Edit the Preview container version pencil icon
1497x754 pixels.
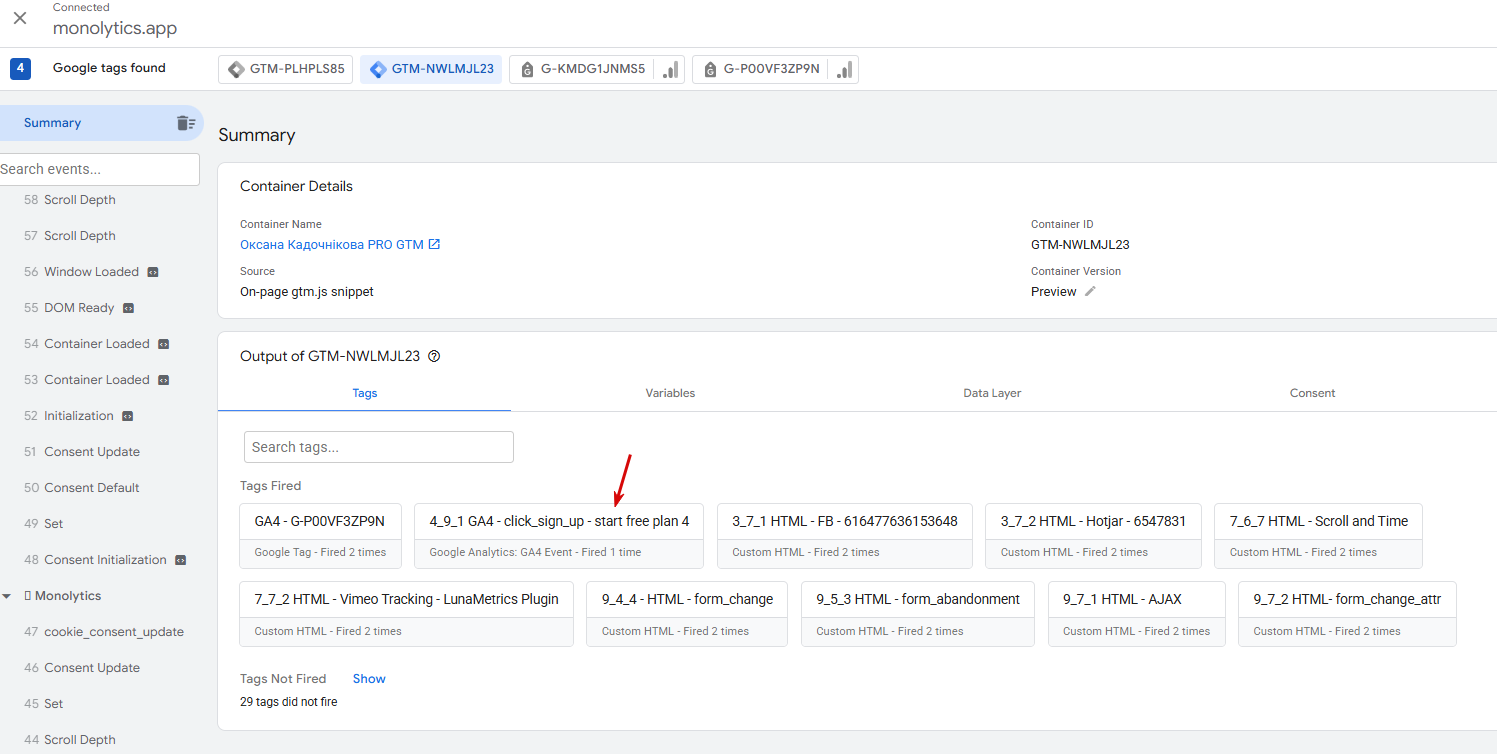point(1090,291)
